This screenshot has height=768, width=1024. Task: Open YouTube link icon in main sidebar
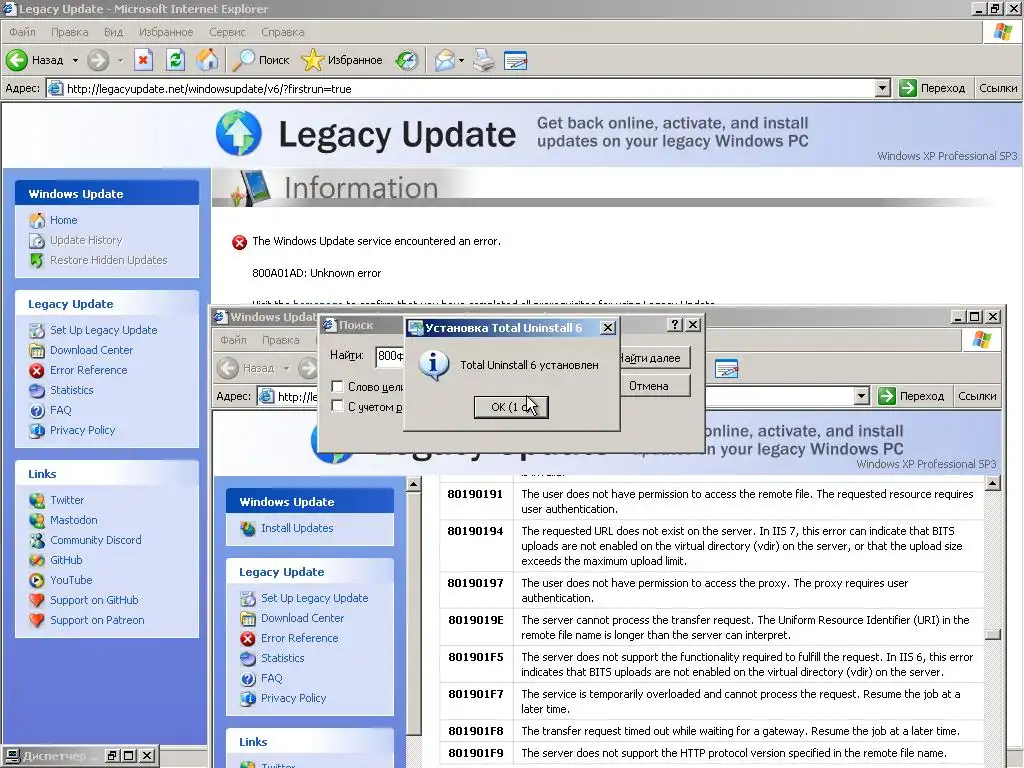pos(37,580)
